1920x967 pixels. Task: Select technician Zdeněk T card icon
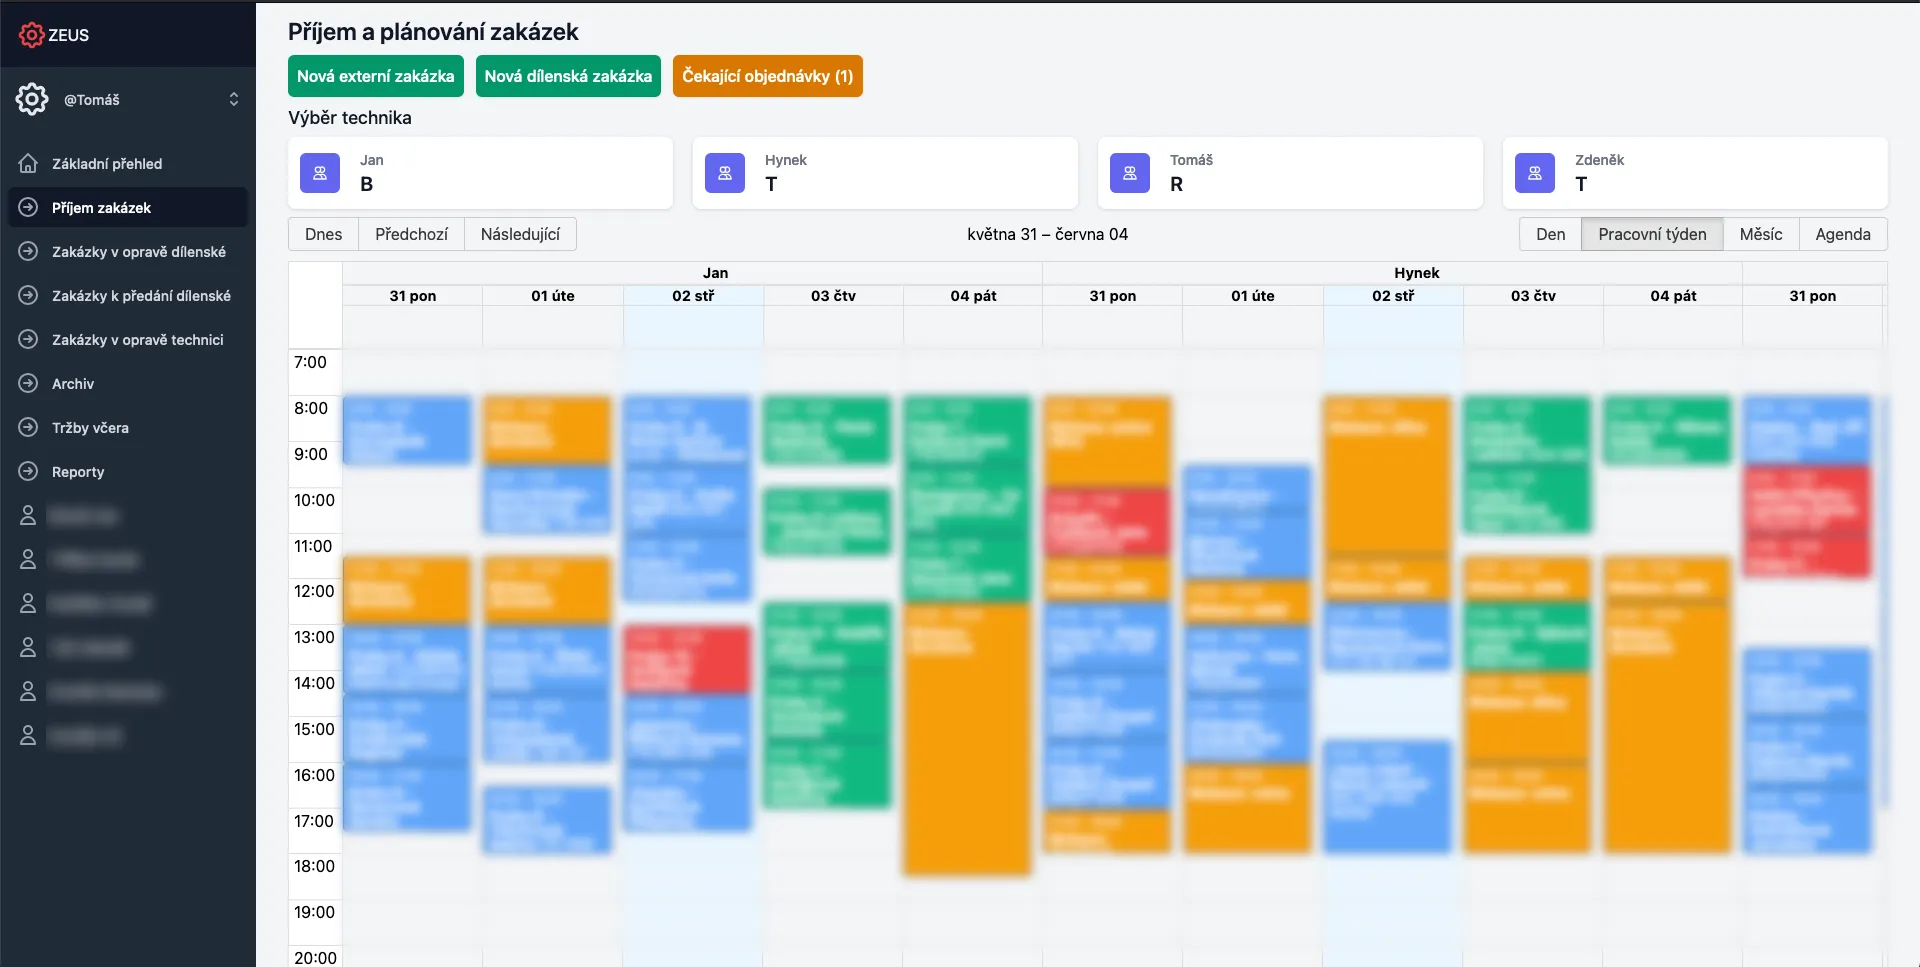1535,173
